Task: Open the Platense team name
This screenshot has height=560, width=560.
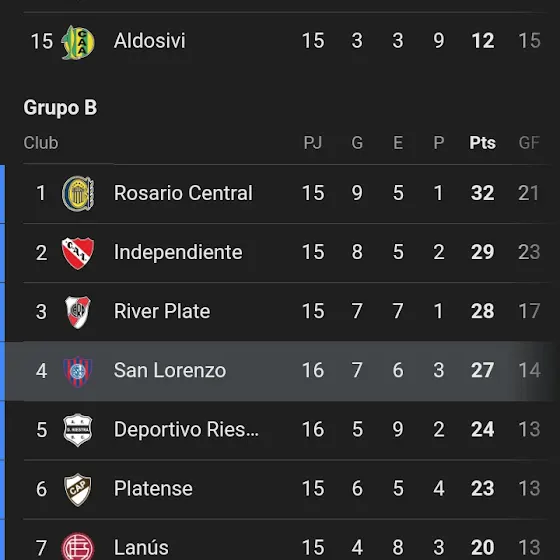Action: 153,488
